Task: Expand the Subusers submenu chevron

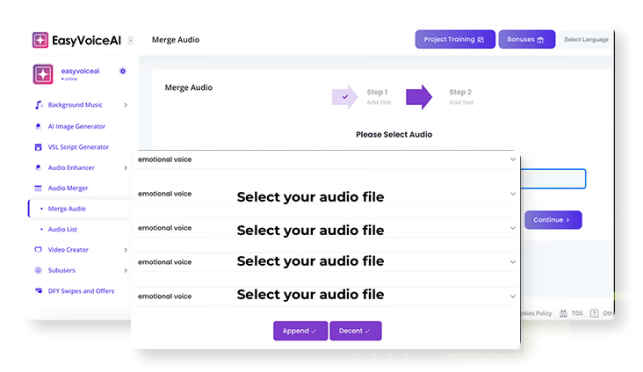Action: click(126, 270)
